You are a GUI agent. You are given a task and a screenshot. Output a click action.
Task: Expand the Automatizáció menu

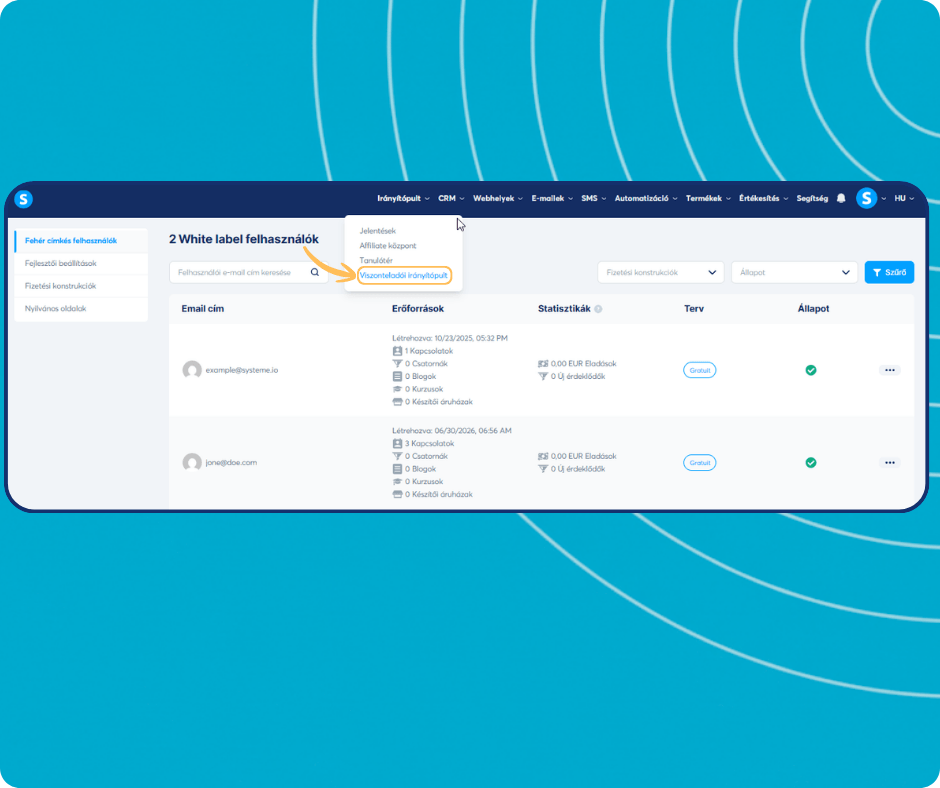click(x=646, y=198)
